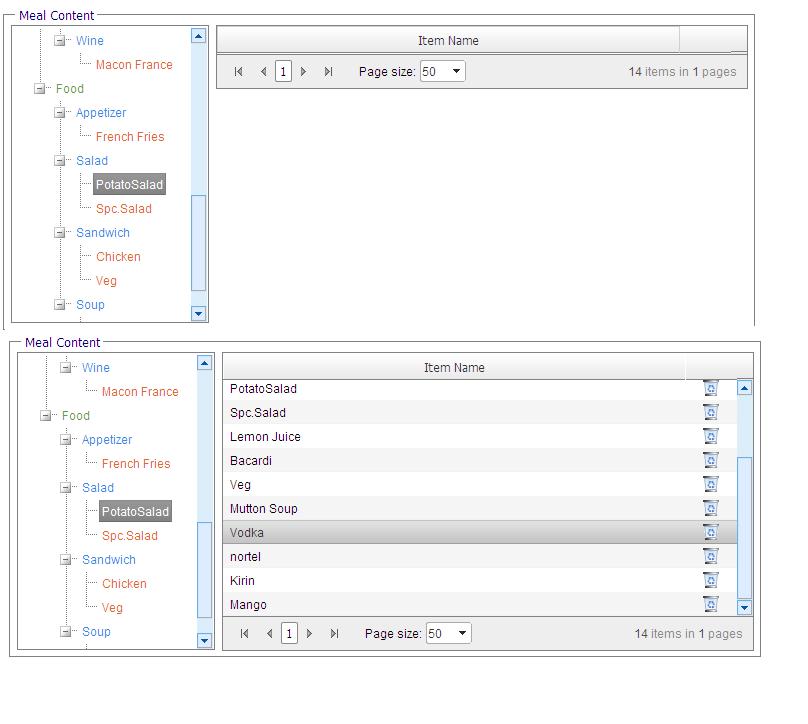The image size is (808, 724).
Task: Click upper tree scroll-down arrow
Action: point(198,313)
